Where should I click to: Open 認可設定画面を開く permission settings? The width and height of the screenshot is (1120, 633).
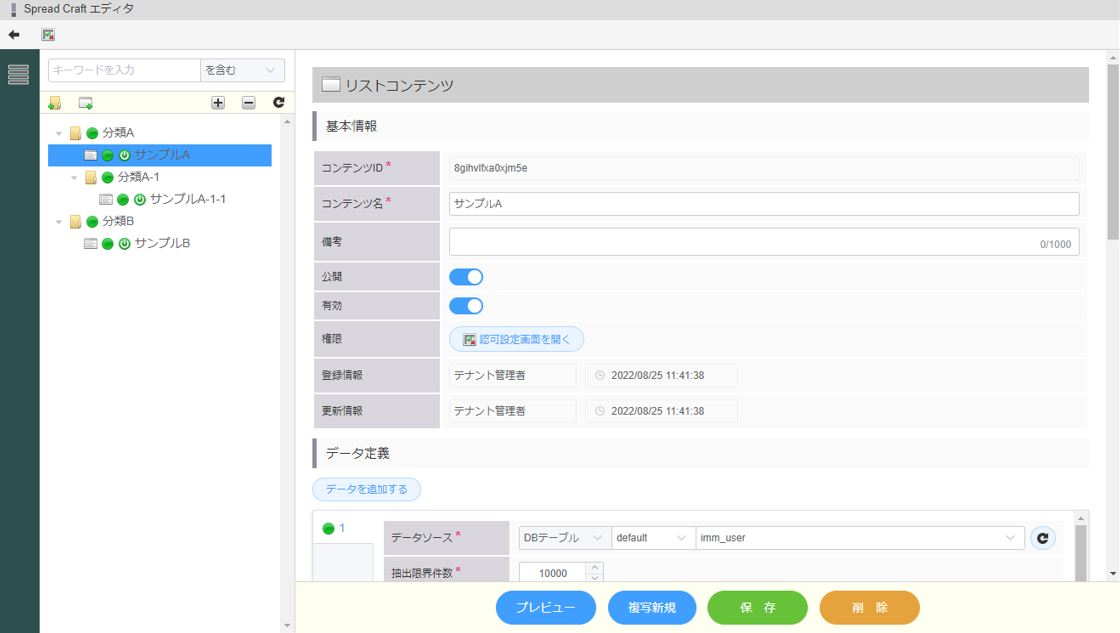[x=516, y=339]
